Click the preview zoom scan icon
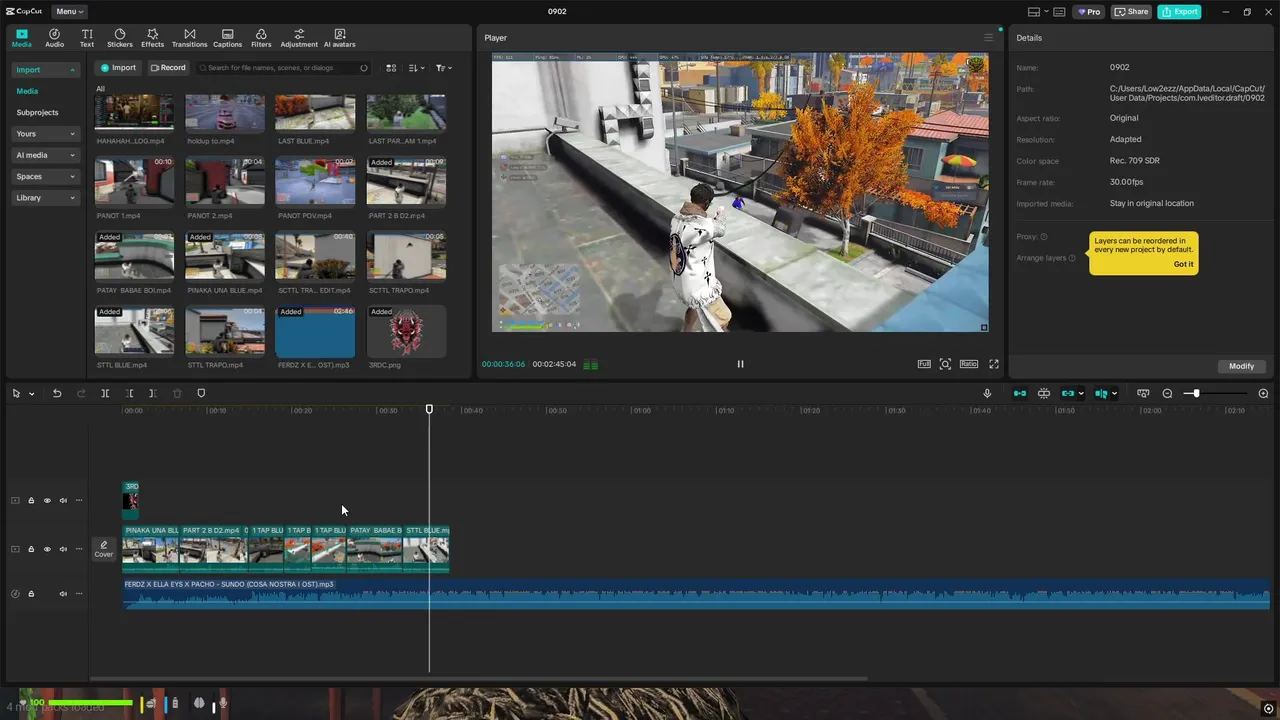This screenshot has height=720, width=1280. (x=945, y=364)
